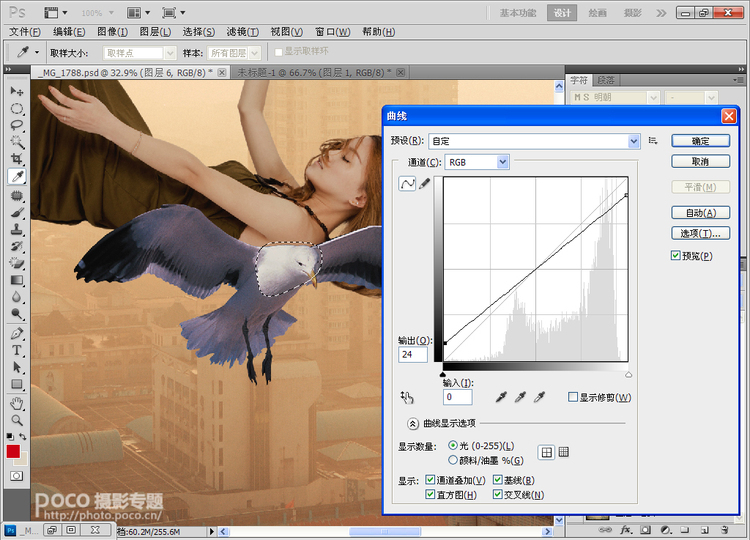Select the Rectangle shape tool
The image size is (750, 540).
click(17, 384)
